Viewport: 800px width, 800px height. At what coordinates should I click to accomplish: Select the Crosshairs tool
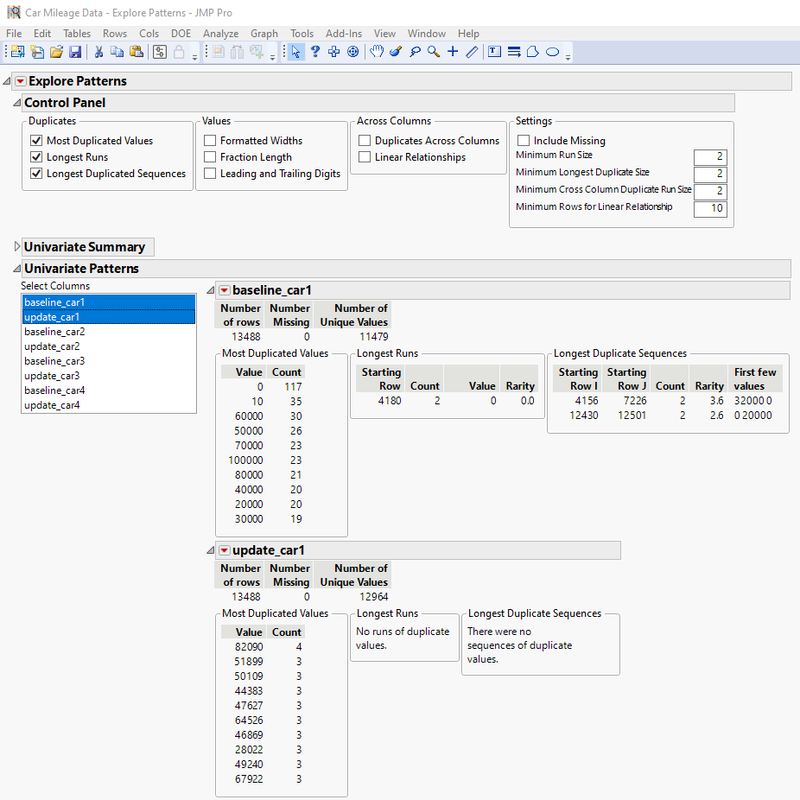453,52
